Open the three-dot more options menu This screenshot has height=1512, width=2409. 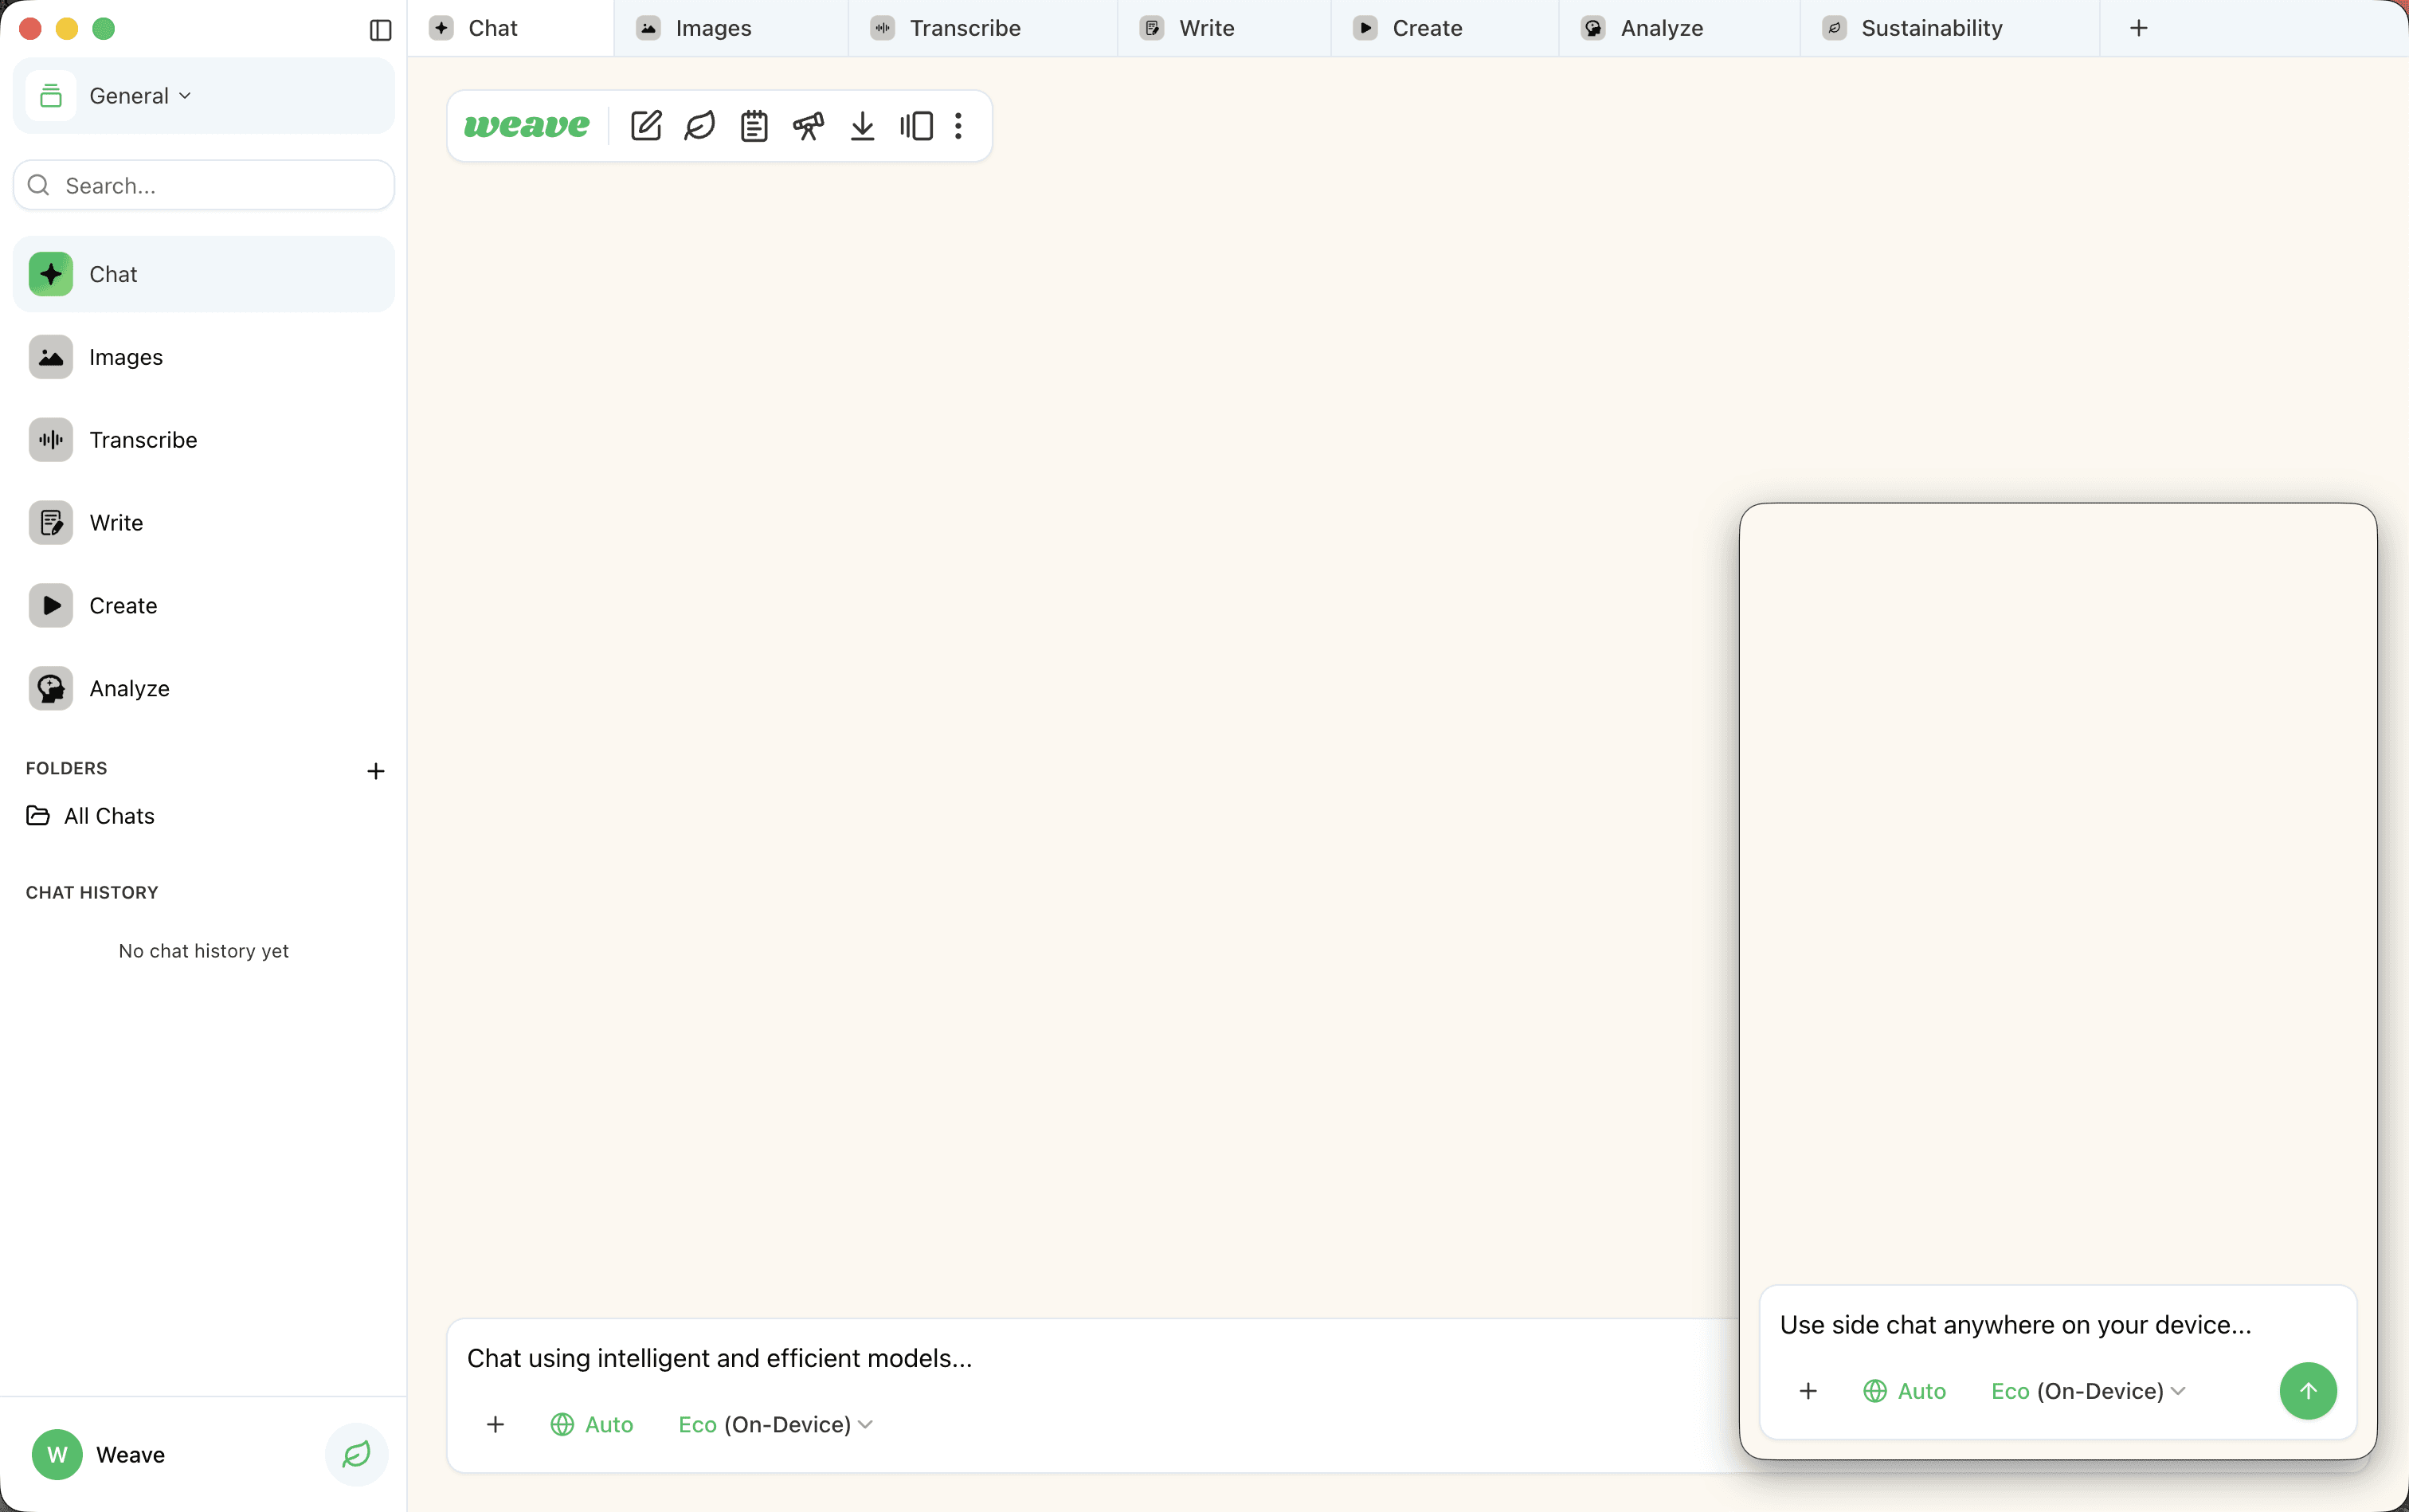pos(958,126)
